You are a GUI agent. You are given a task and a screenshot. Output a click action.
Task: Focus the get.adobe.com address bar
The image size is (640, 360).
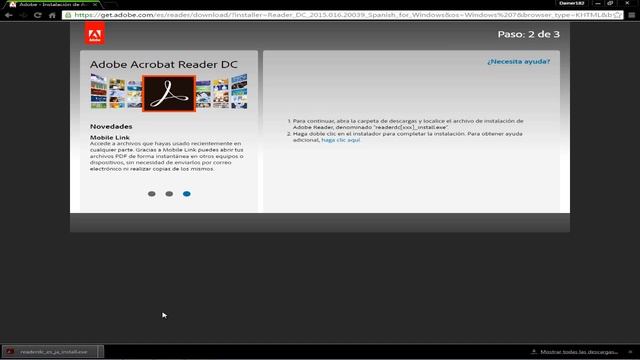[343, 15]
